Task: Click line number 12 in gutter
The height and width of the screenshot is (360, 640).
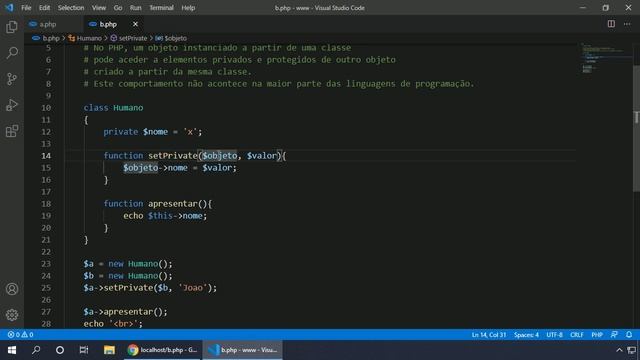Action: 46,132
